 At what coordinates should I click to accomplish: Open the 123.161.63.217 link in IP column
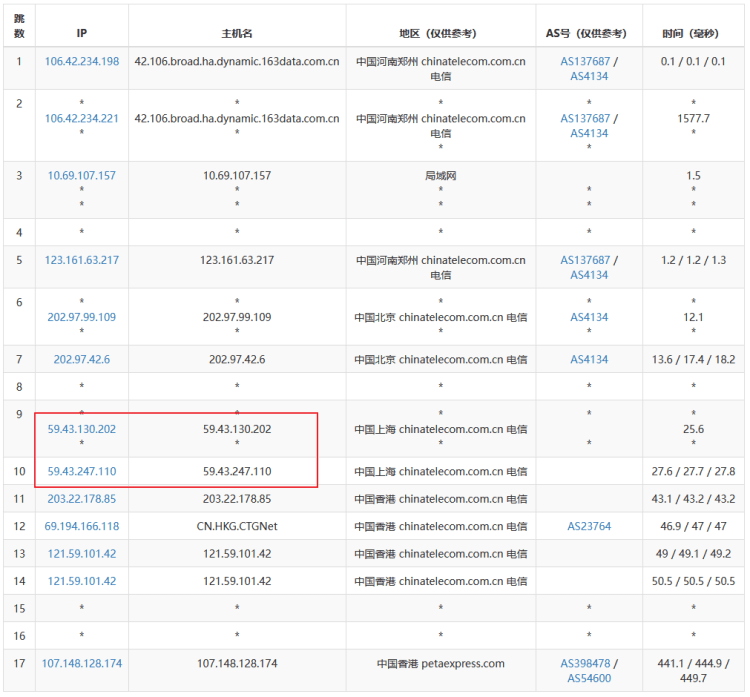pyautogui.click(x=82, y=260)
